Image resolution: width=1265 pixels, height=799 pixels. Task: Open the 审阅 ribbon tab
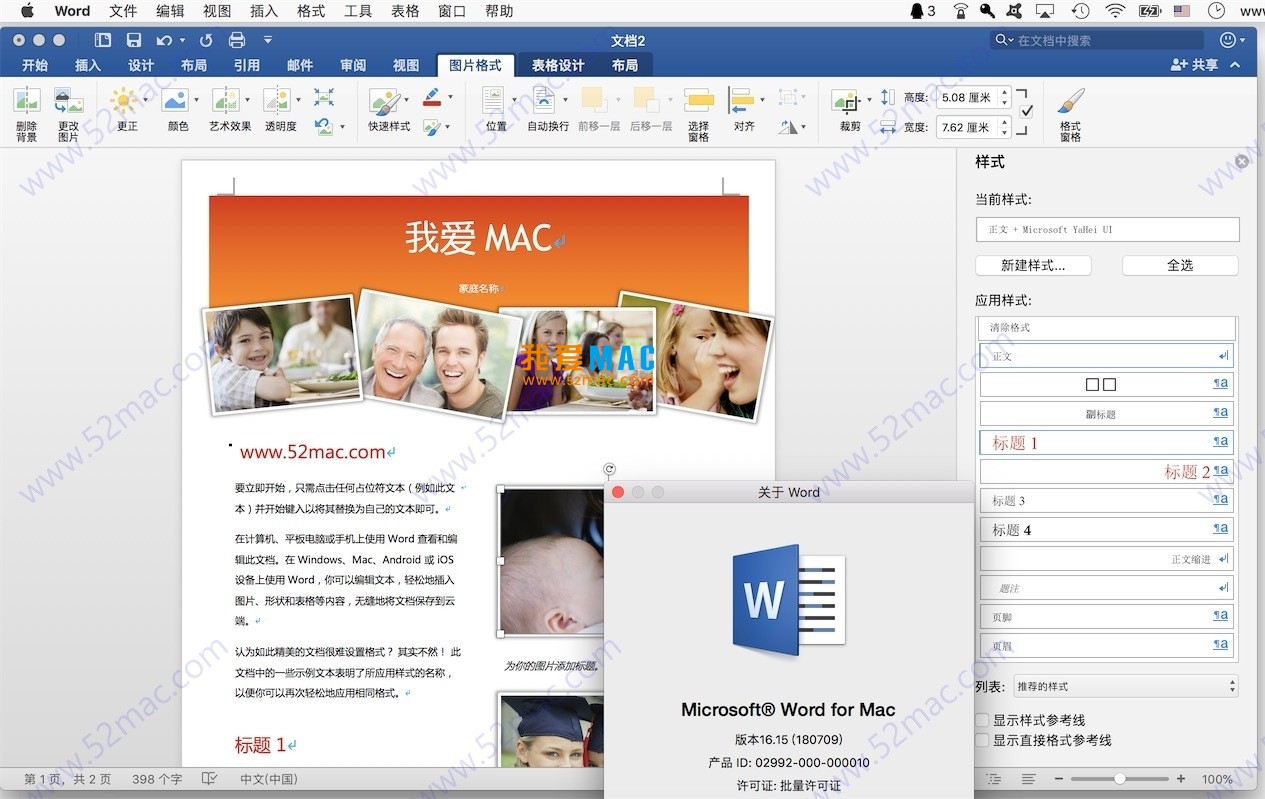pyautogui.click(x=353, y=65)
